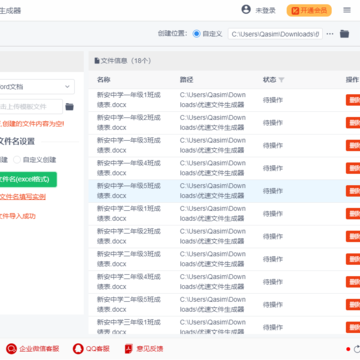Click the 名称 column header
Viewport: 360px width, 360px height.
pos(104,80)
